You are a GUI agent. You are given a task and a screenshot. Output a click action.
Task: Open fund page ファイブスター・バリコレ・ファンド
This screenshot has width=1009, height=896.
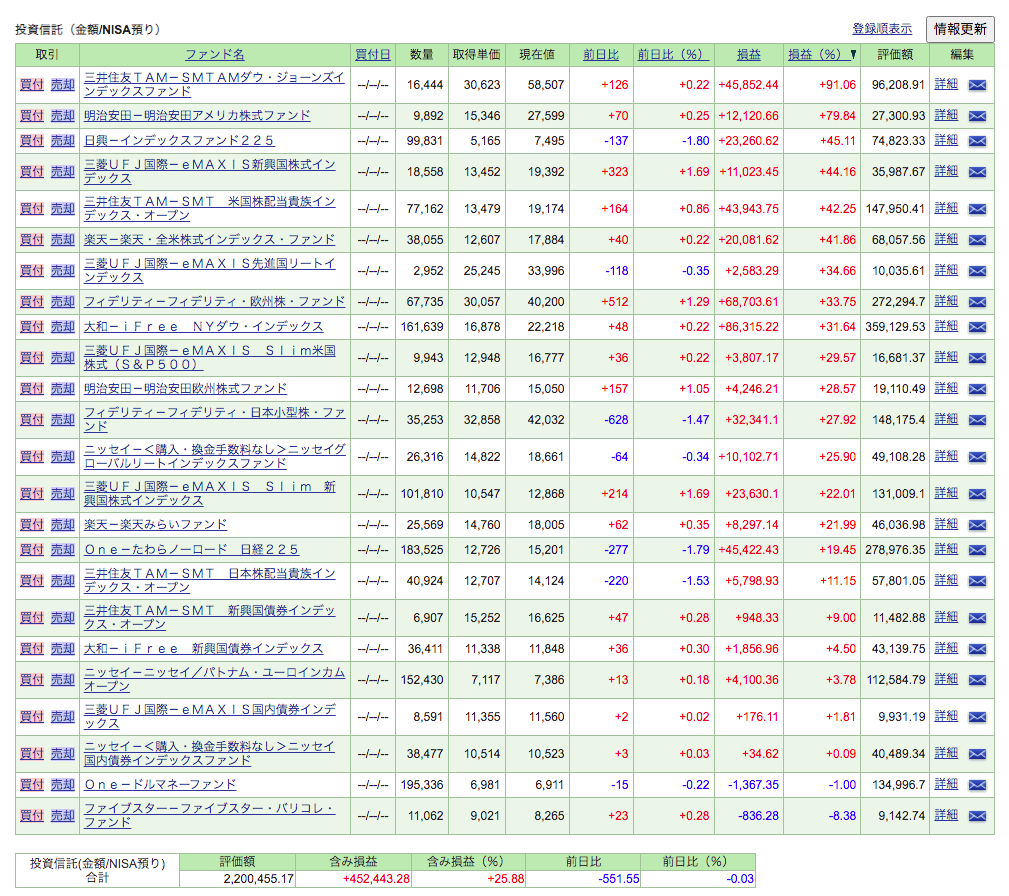tap(210, 815)
